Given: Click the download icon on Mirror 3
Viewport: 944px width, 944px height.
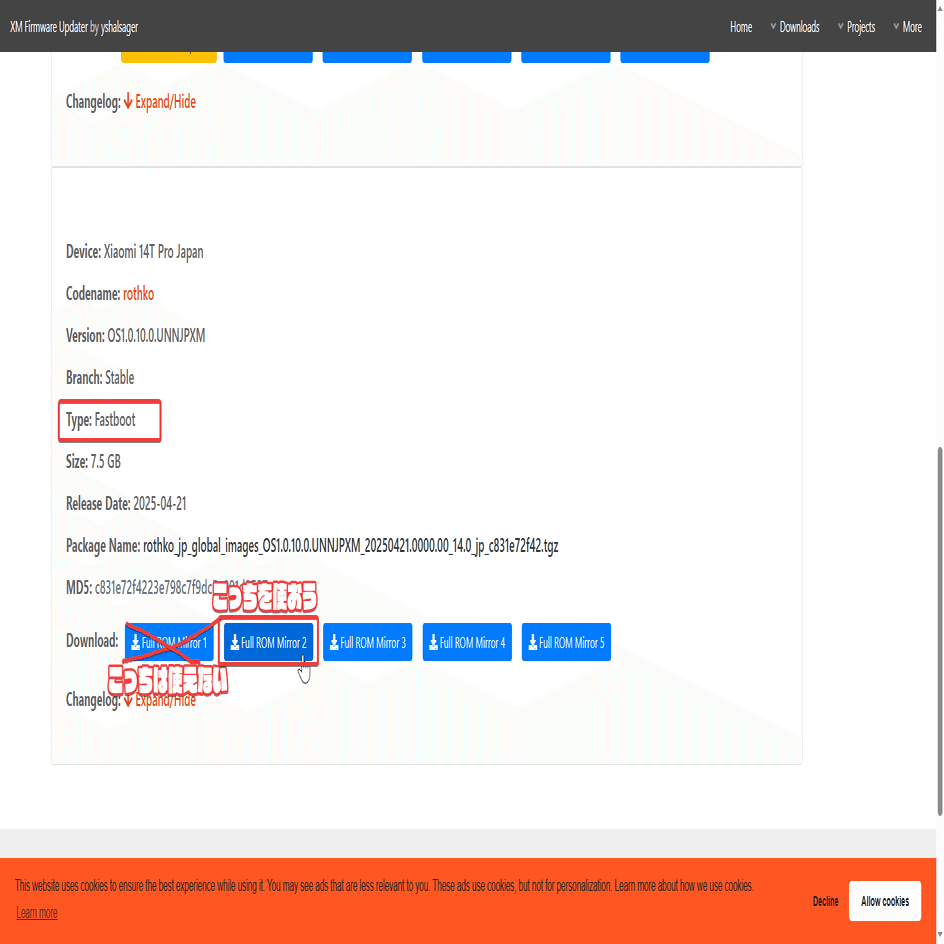Looking at the screenshot, I should [334, 642].
